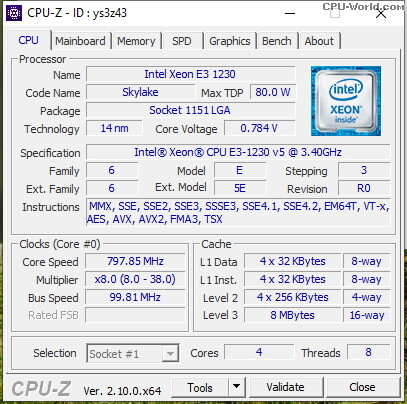Click the Tools button

(x=200, y=387)
